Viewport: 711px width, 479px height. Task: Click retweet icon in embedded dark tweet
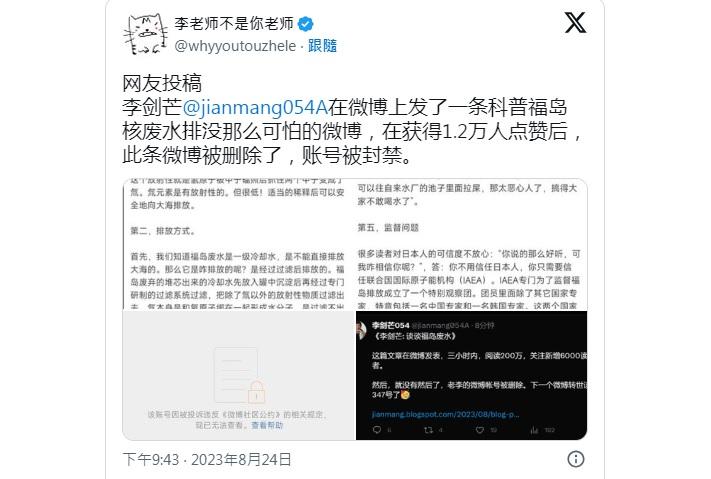click(x=428, y=430)
